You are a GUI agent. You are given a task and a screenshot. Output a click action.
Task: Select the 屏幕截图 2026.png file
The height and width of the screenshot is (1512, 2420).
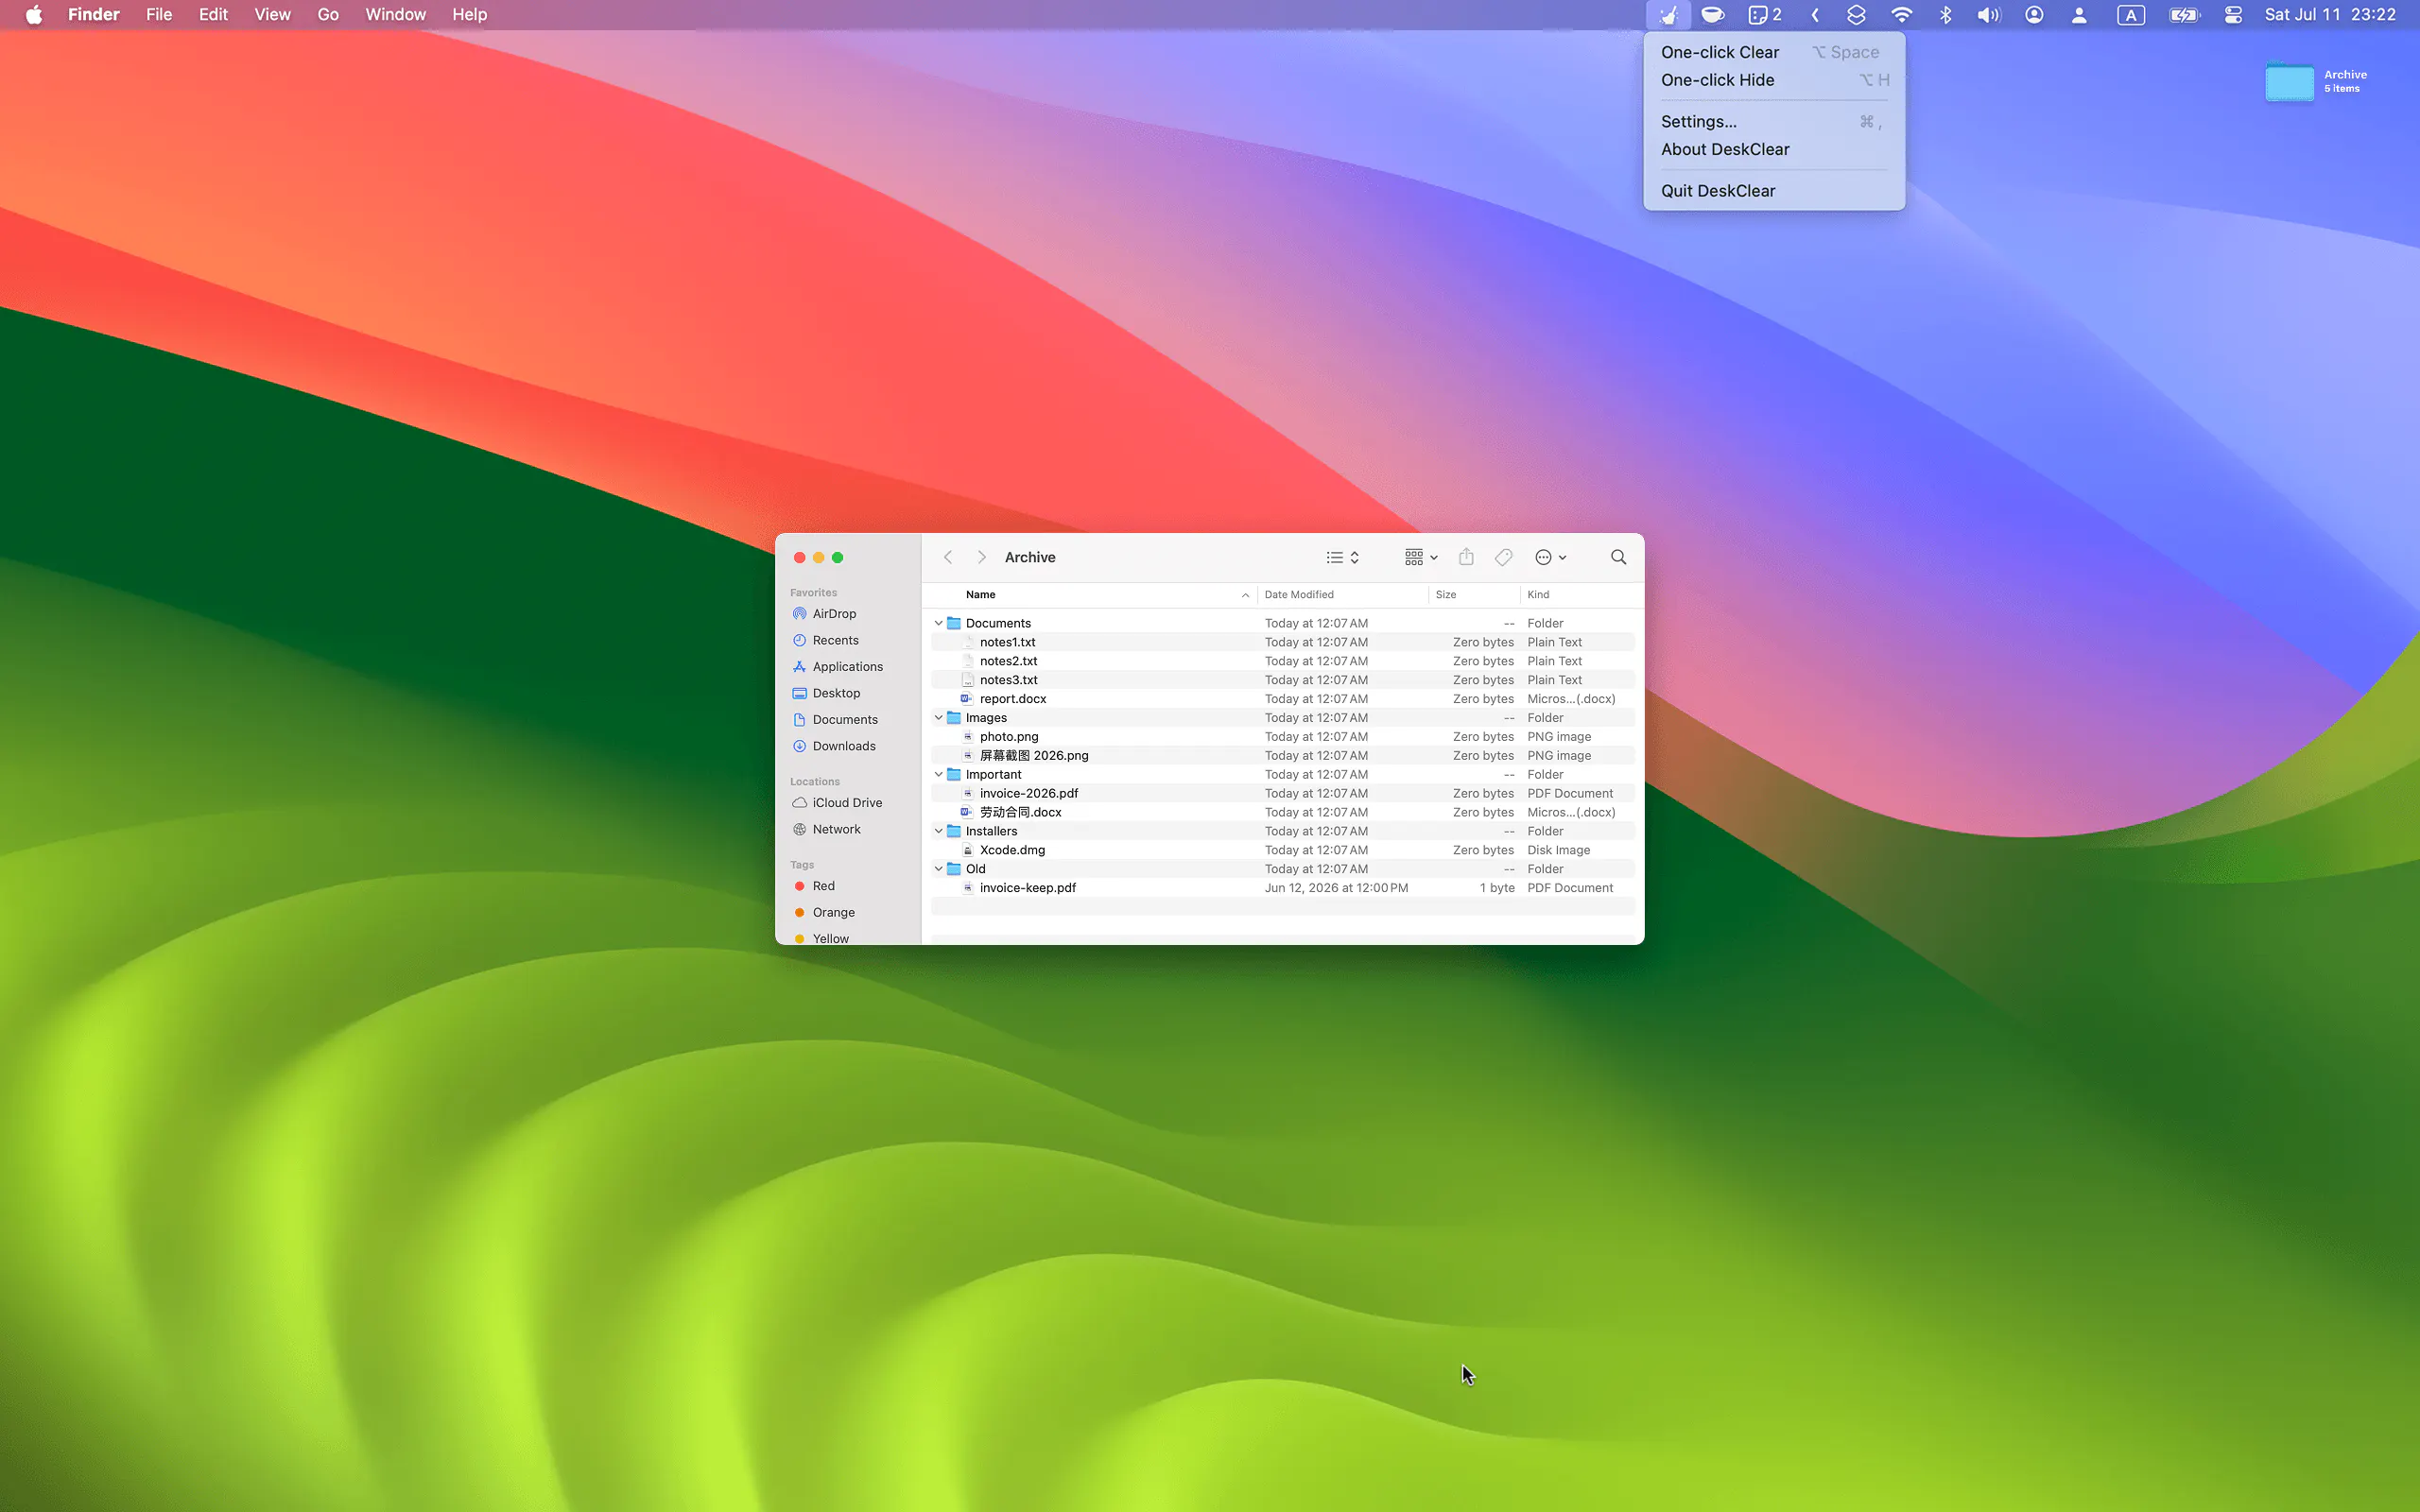(x=1283, y=756)
